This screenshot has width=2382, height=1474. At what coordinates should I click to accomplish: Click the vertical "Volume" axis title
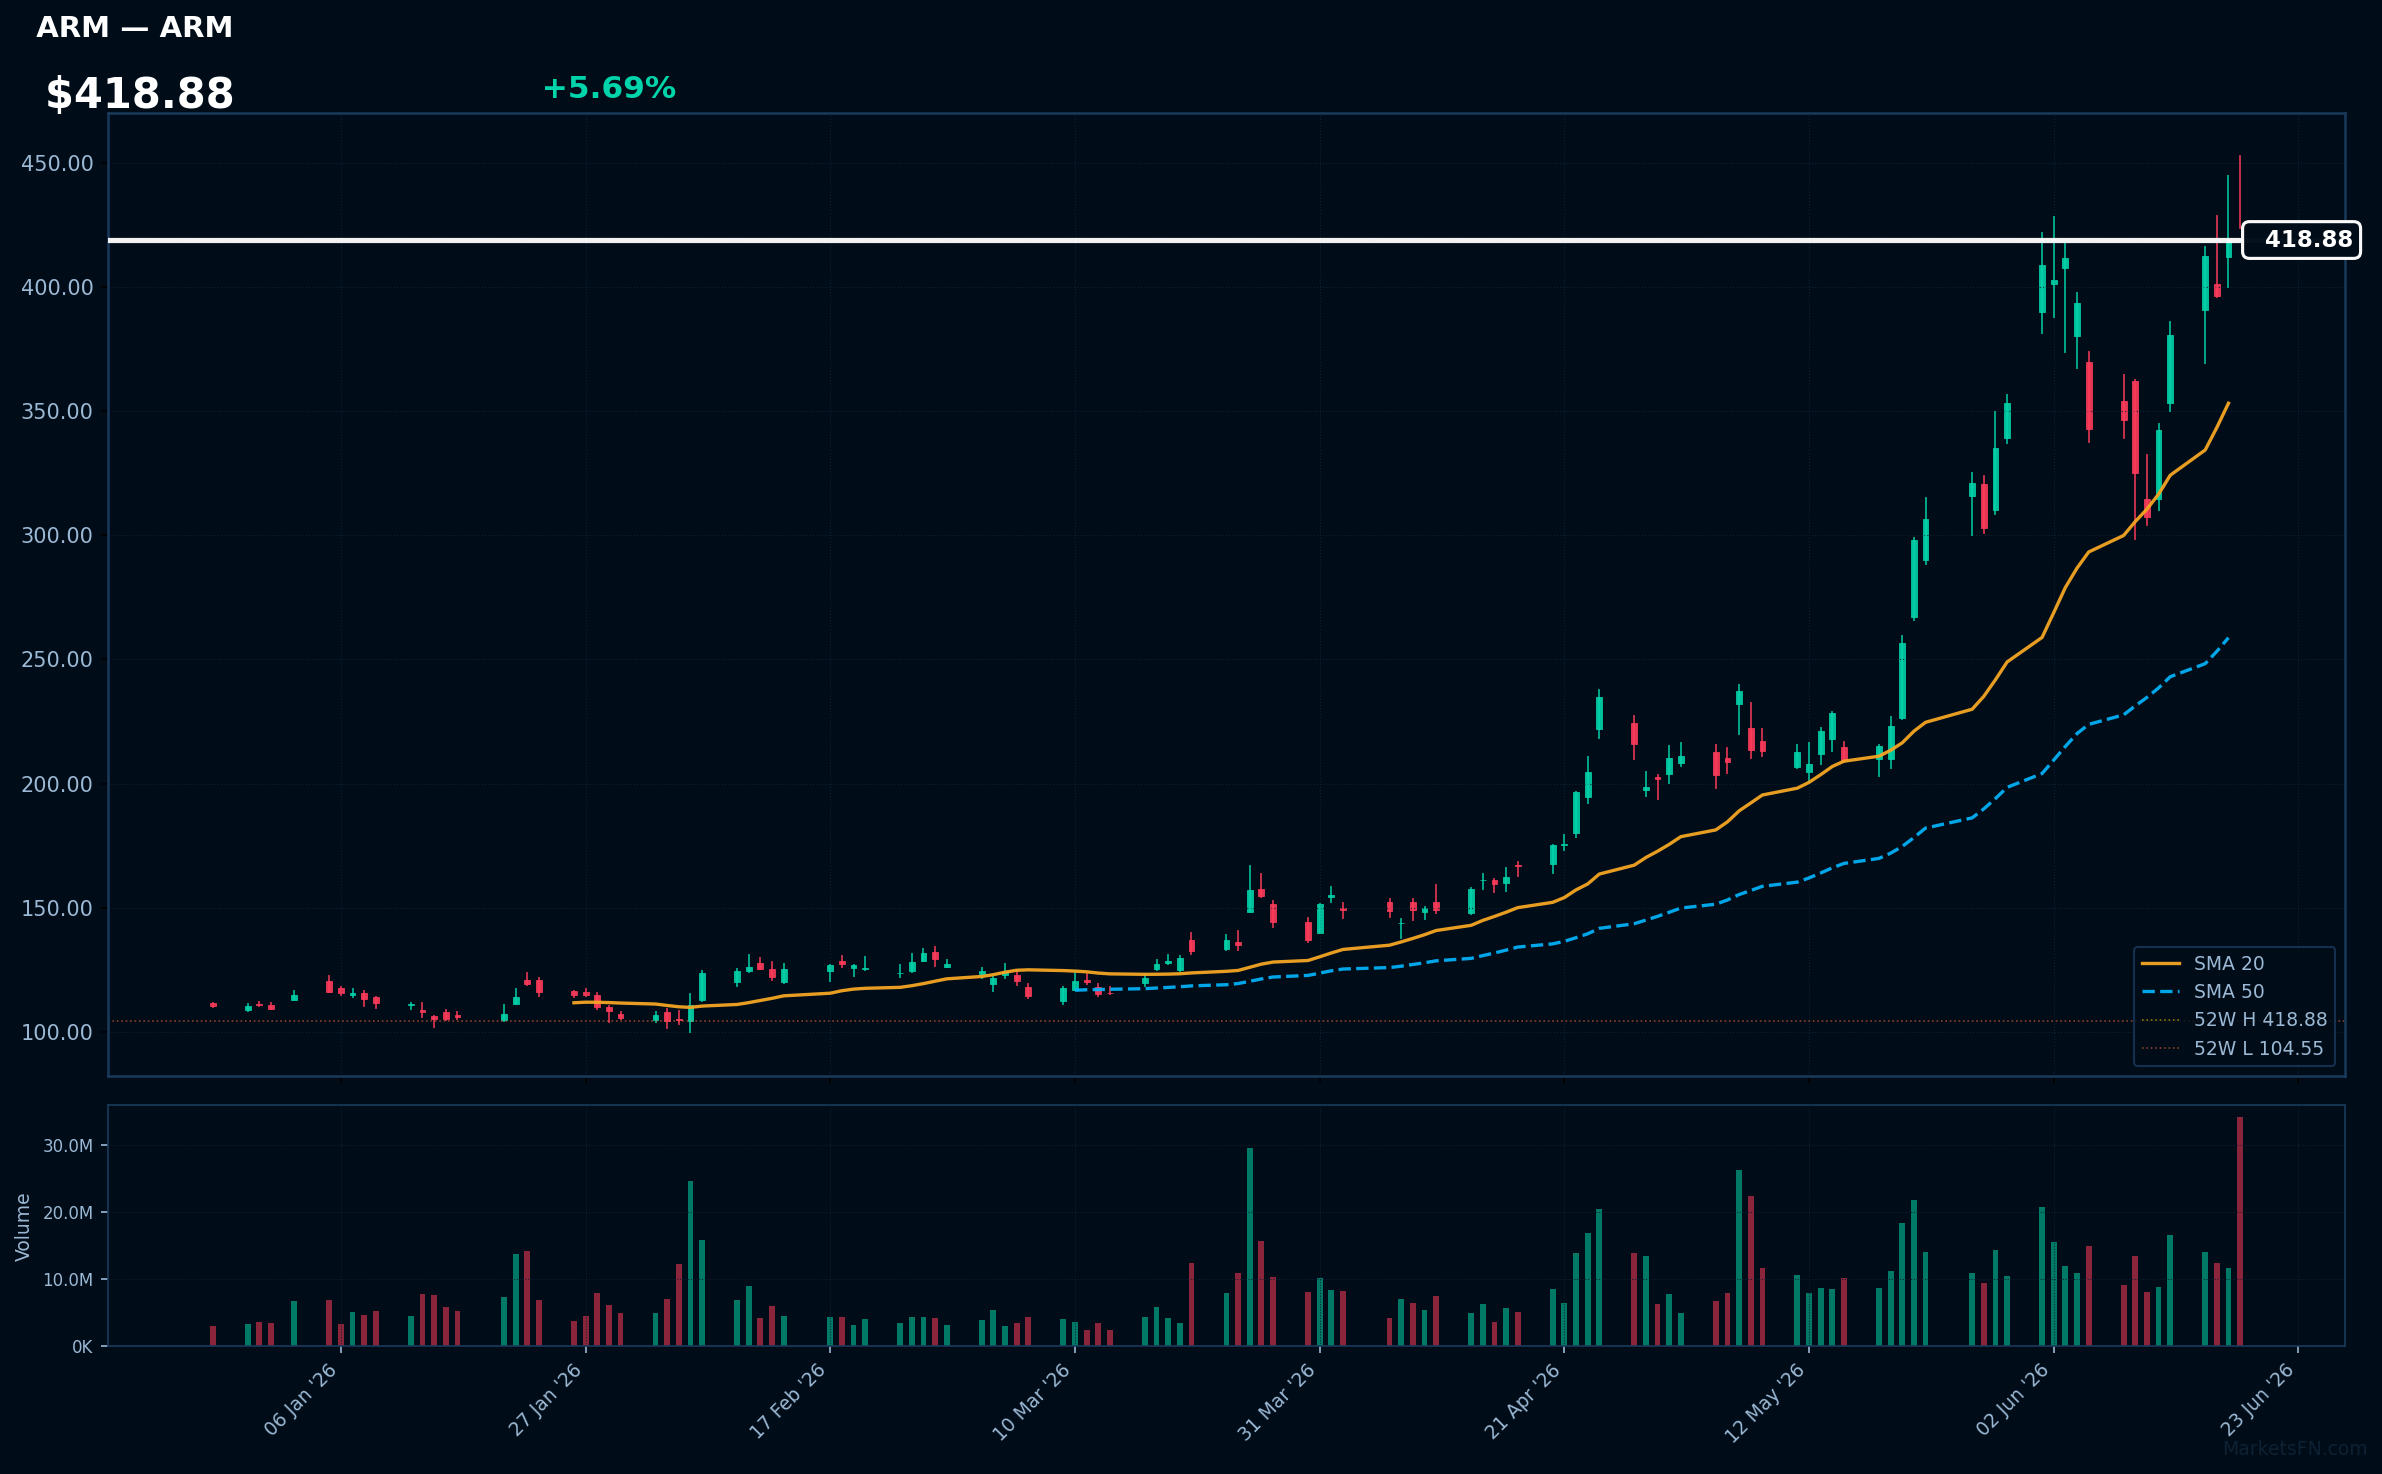(x=23, y=1227)
